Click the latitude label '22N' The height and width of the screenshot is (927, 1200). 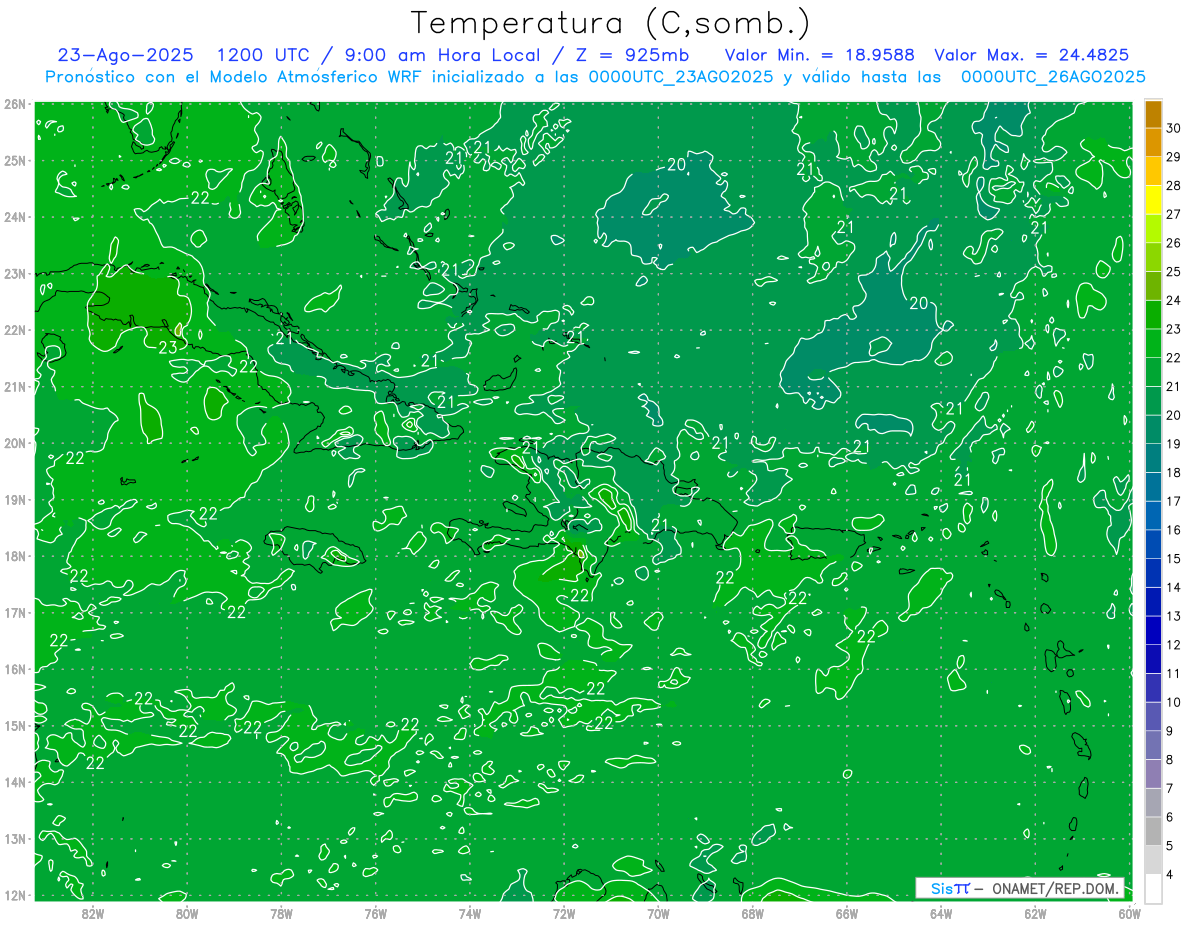point(15,330)
